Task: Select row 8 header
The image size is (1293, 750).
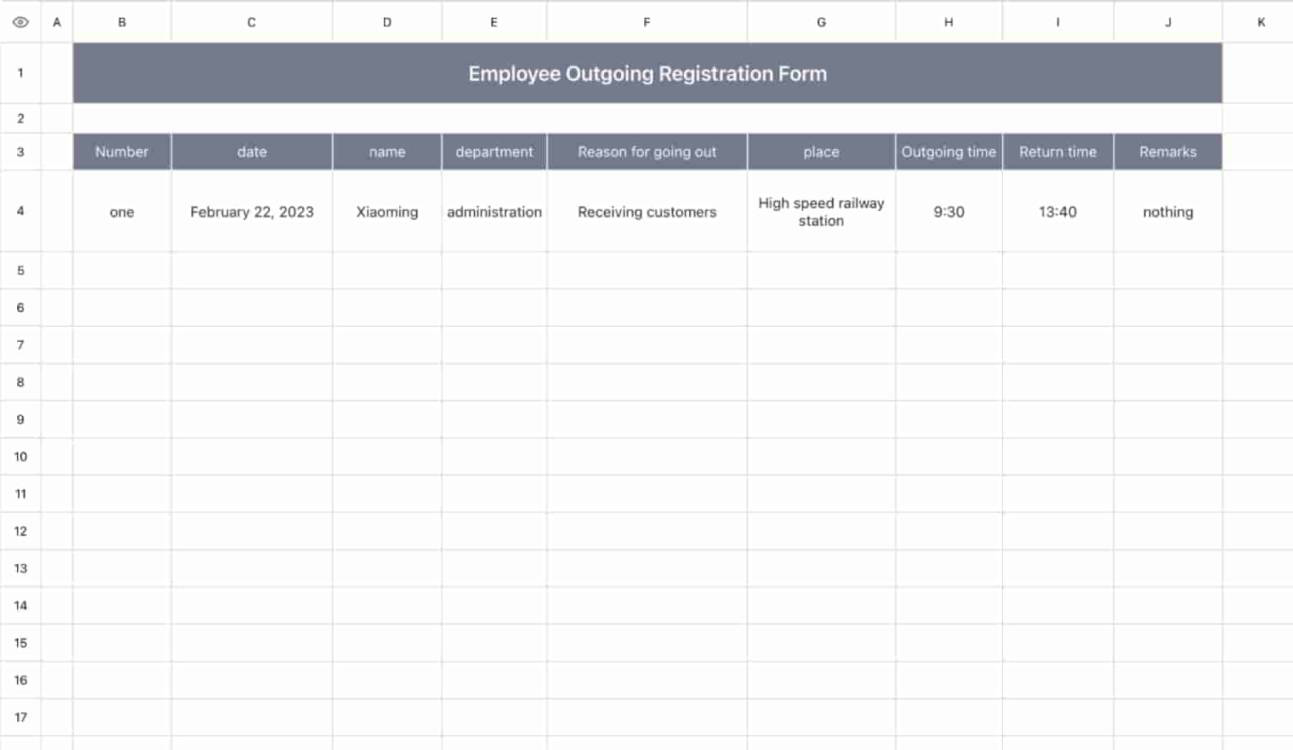Action: [20, 382]
